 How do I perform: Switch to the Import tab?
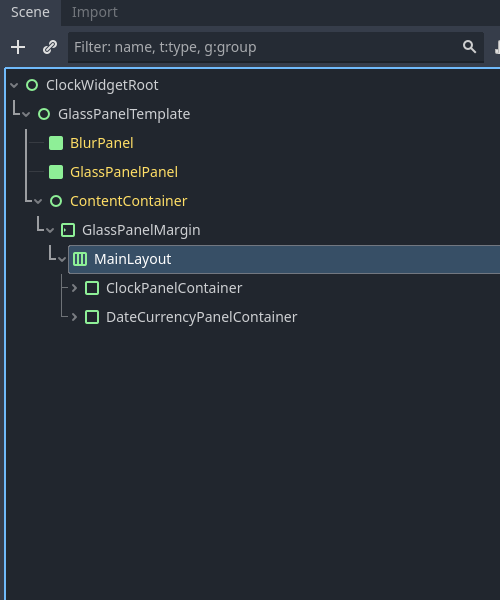[x=94, y=12]
